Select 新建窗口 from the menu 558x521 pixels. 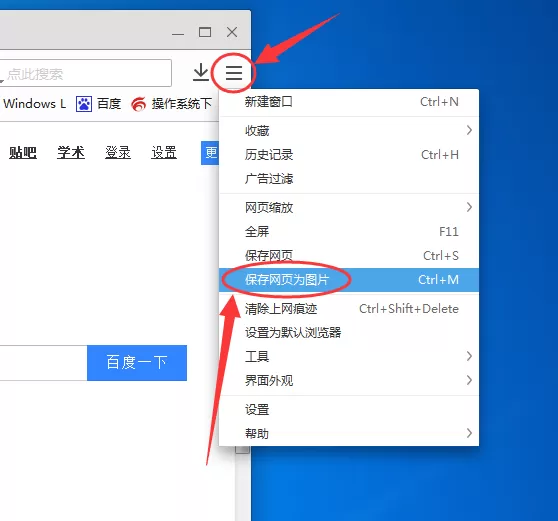coord(349,102)
